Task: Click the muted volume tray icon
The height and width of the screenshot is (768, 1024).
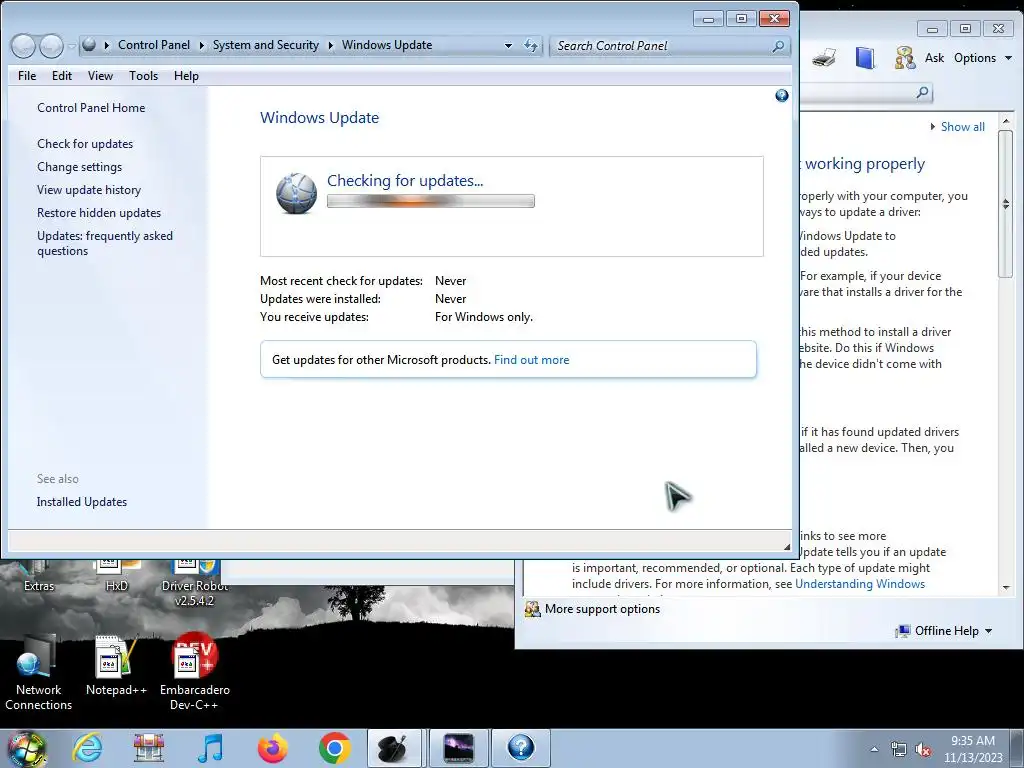Action: tap(923, 750)
